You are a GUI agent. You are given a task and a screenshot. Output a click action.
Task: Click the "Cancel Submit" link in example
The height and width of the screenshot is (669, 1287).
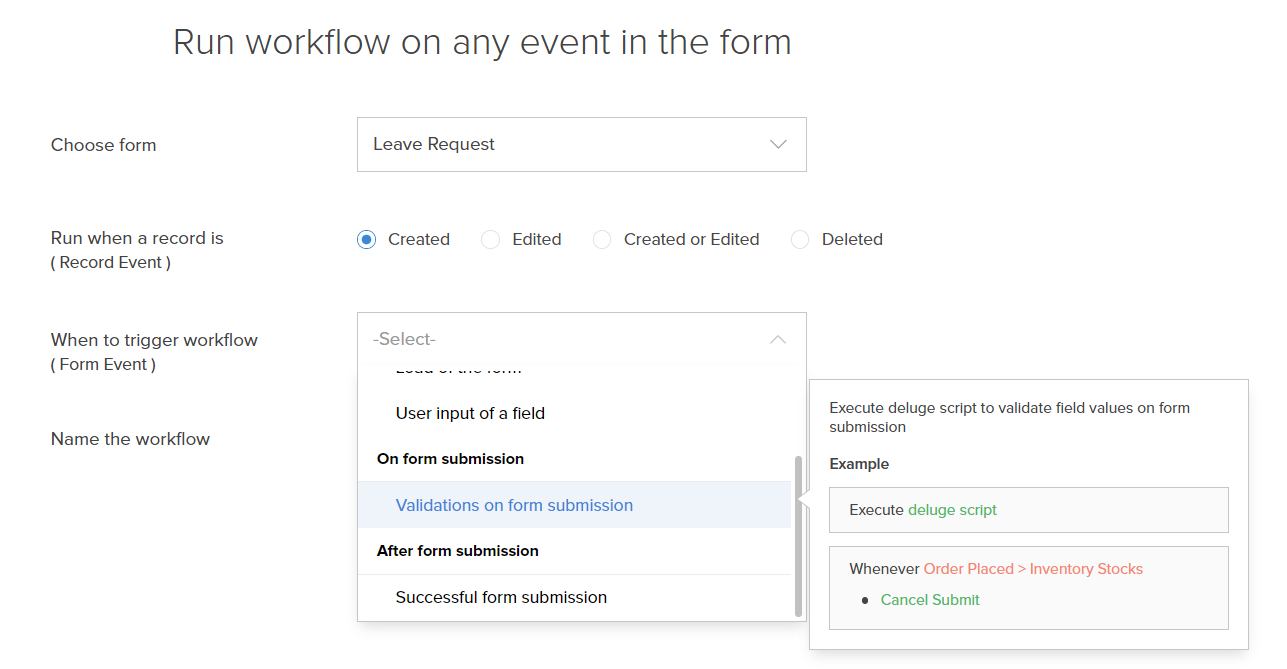point(930,600)
